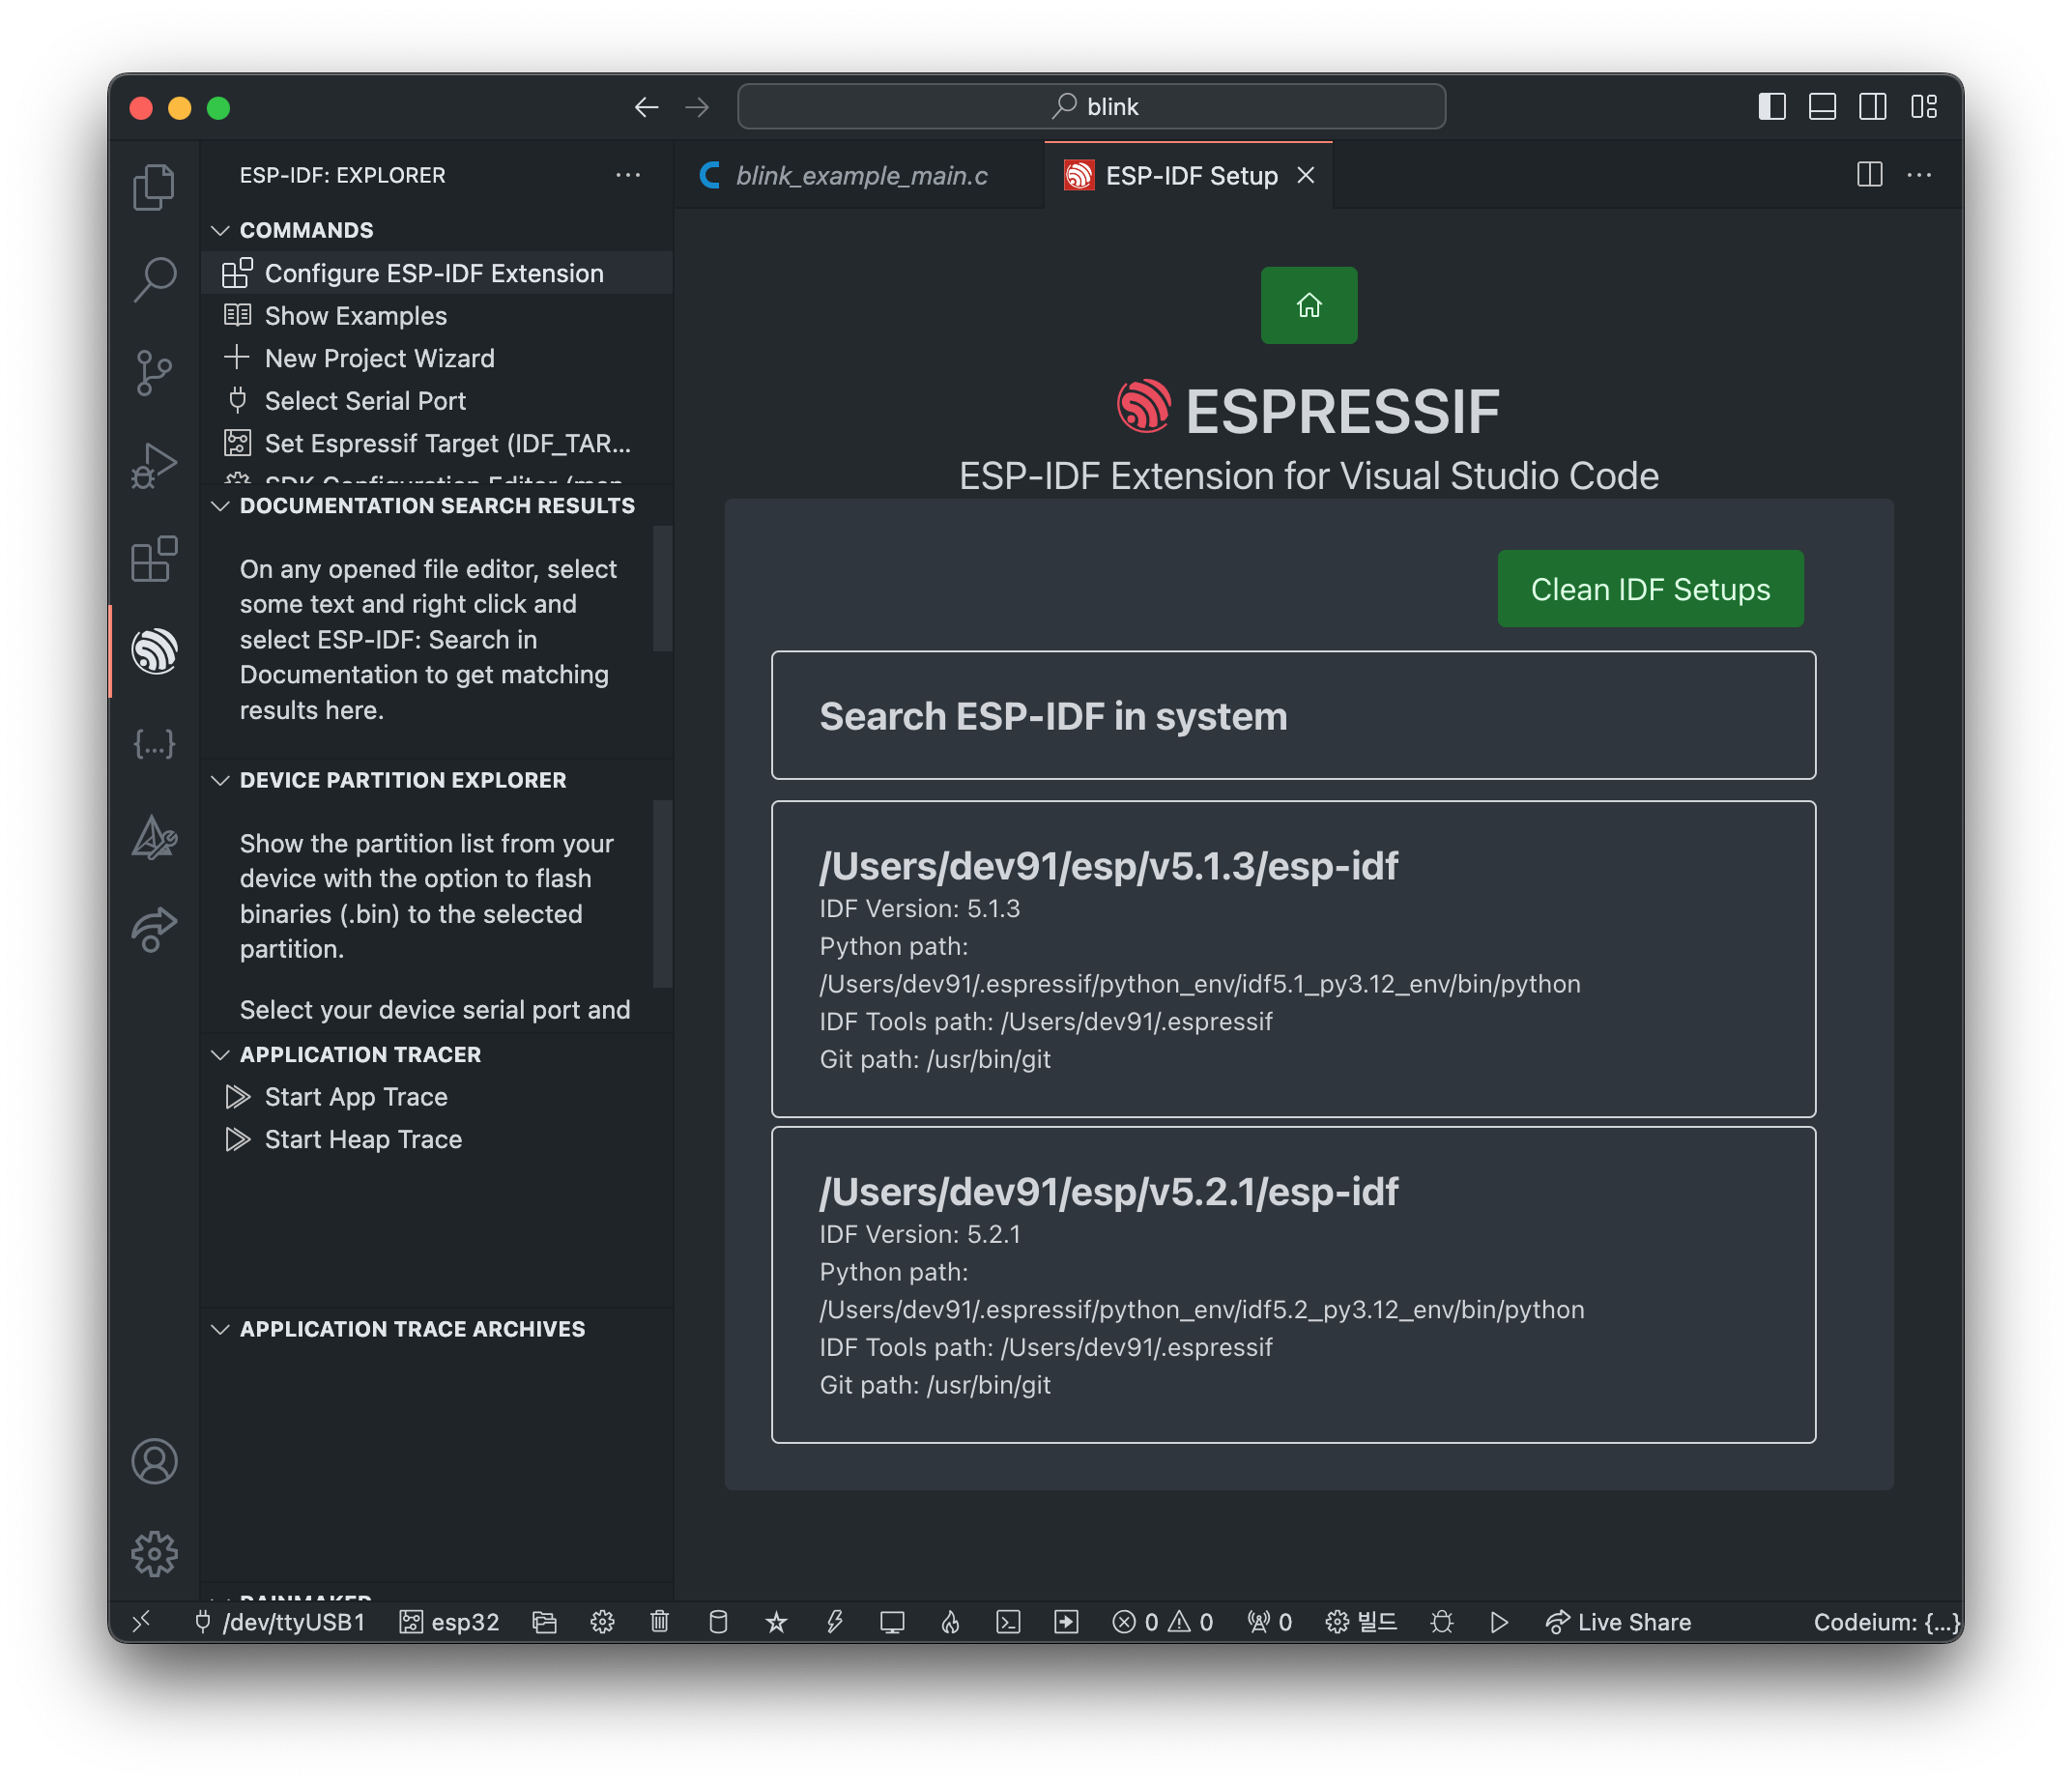
Task: Toggle the secondary side bar layout button
Action: (1872, 107)
